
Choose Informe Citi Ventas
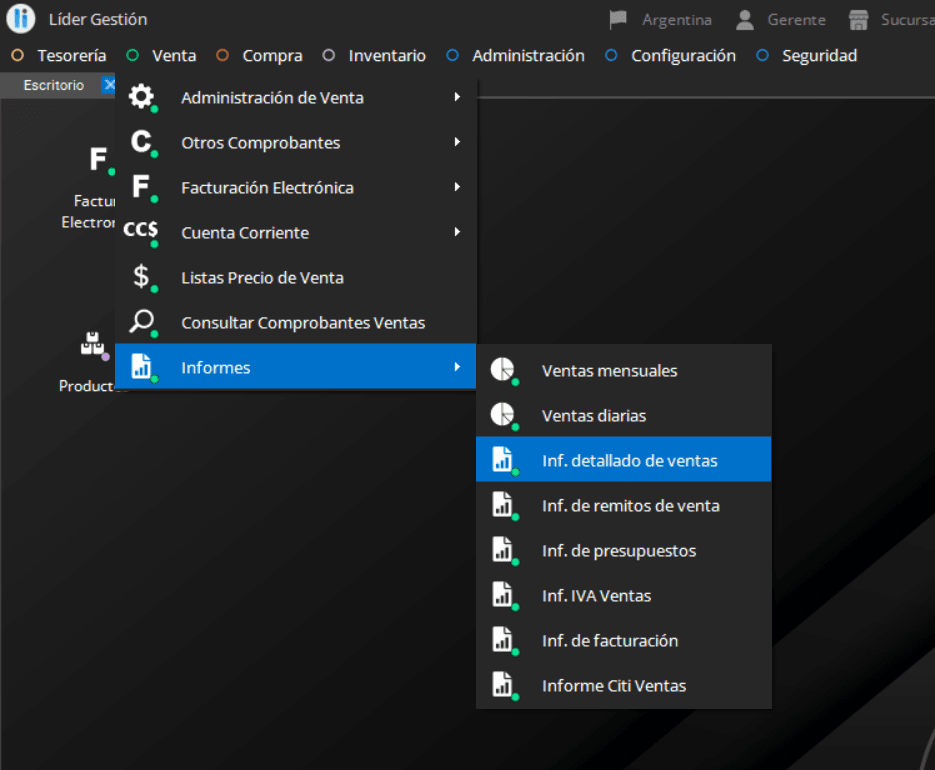coord(613,686)
